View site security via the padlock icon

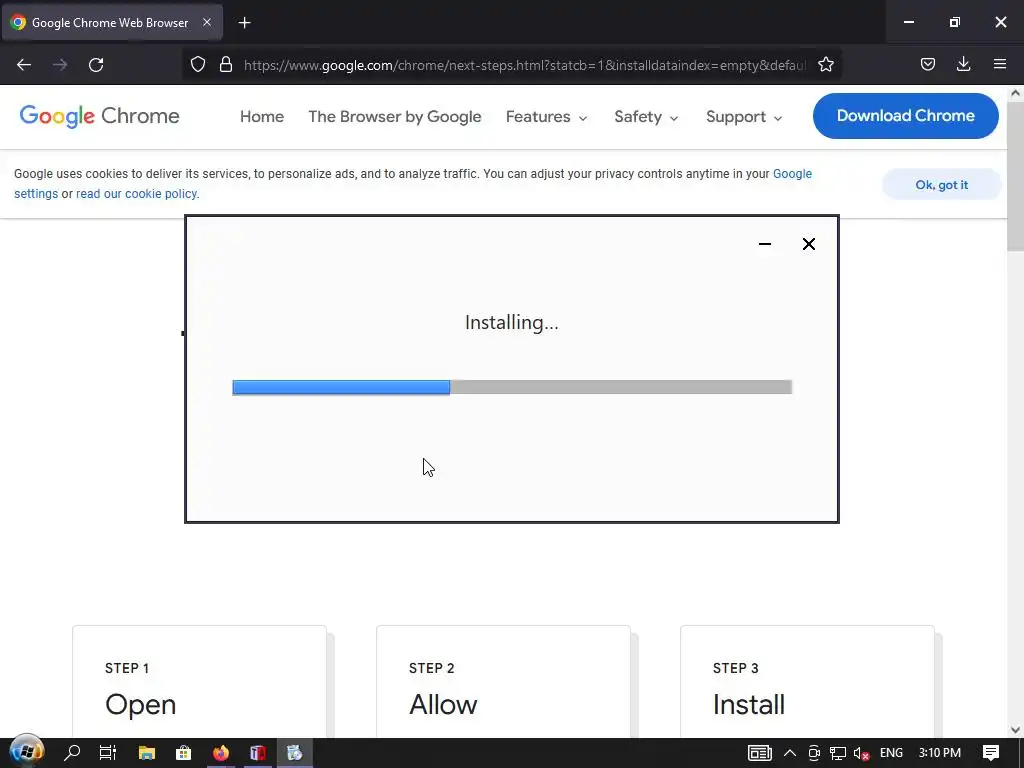[226, 65]
